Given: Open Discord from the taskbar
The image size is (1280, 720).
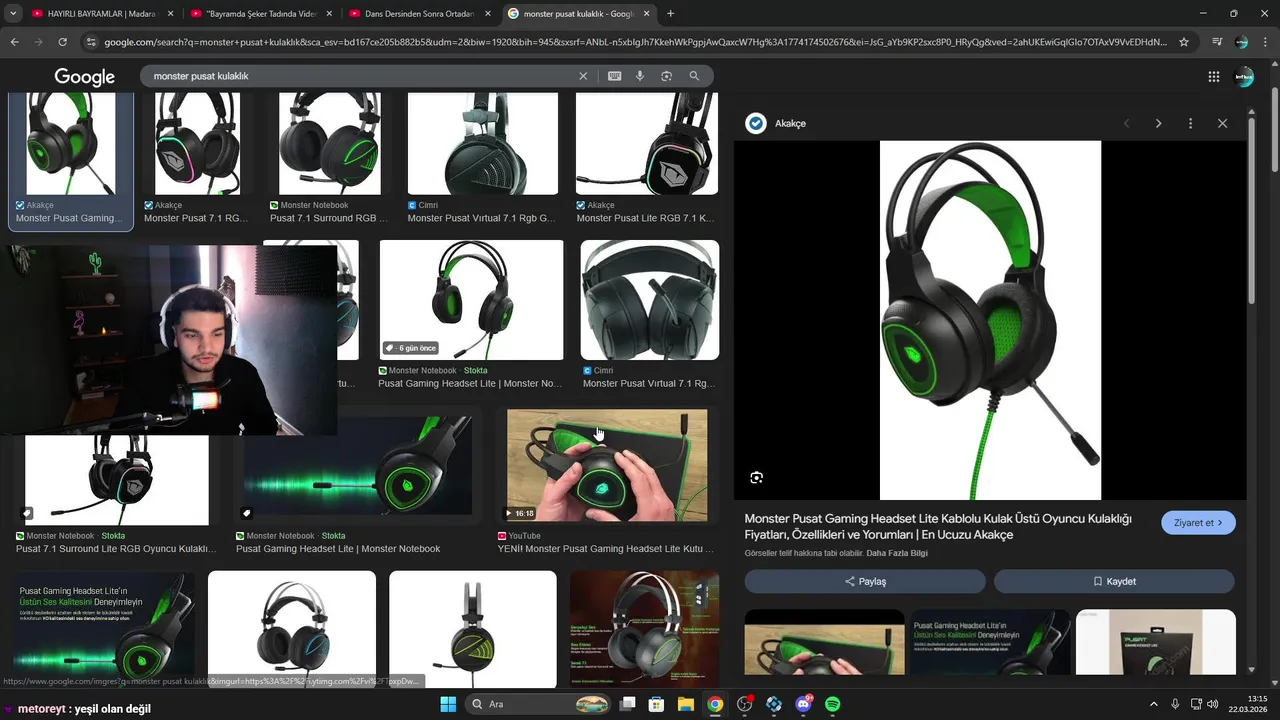Looking at the screenshot, I should pos(803,704).
